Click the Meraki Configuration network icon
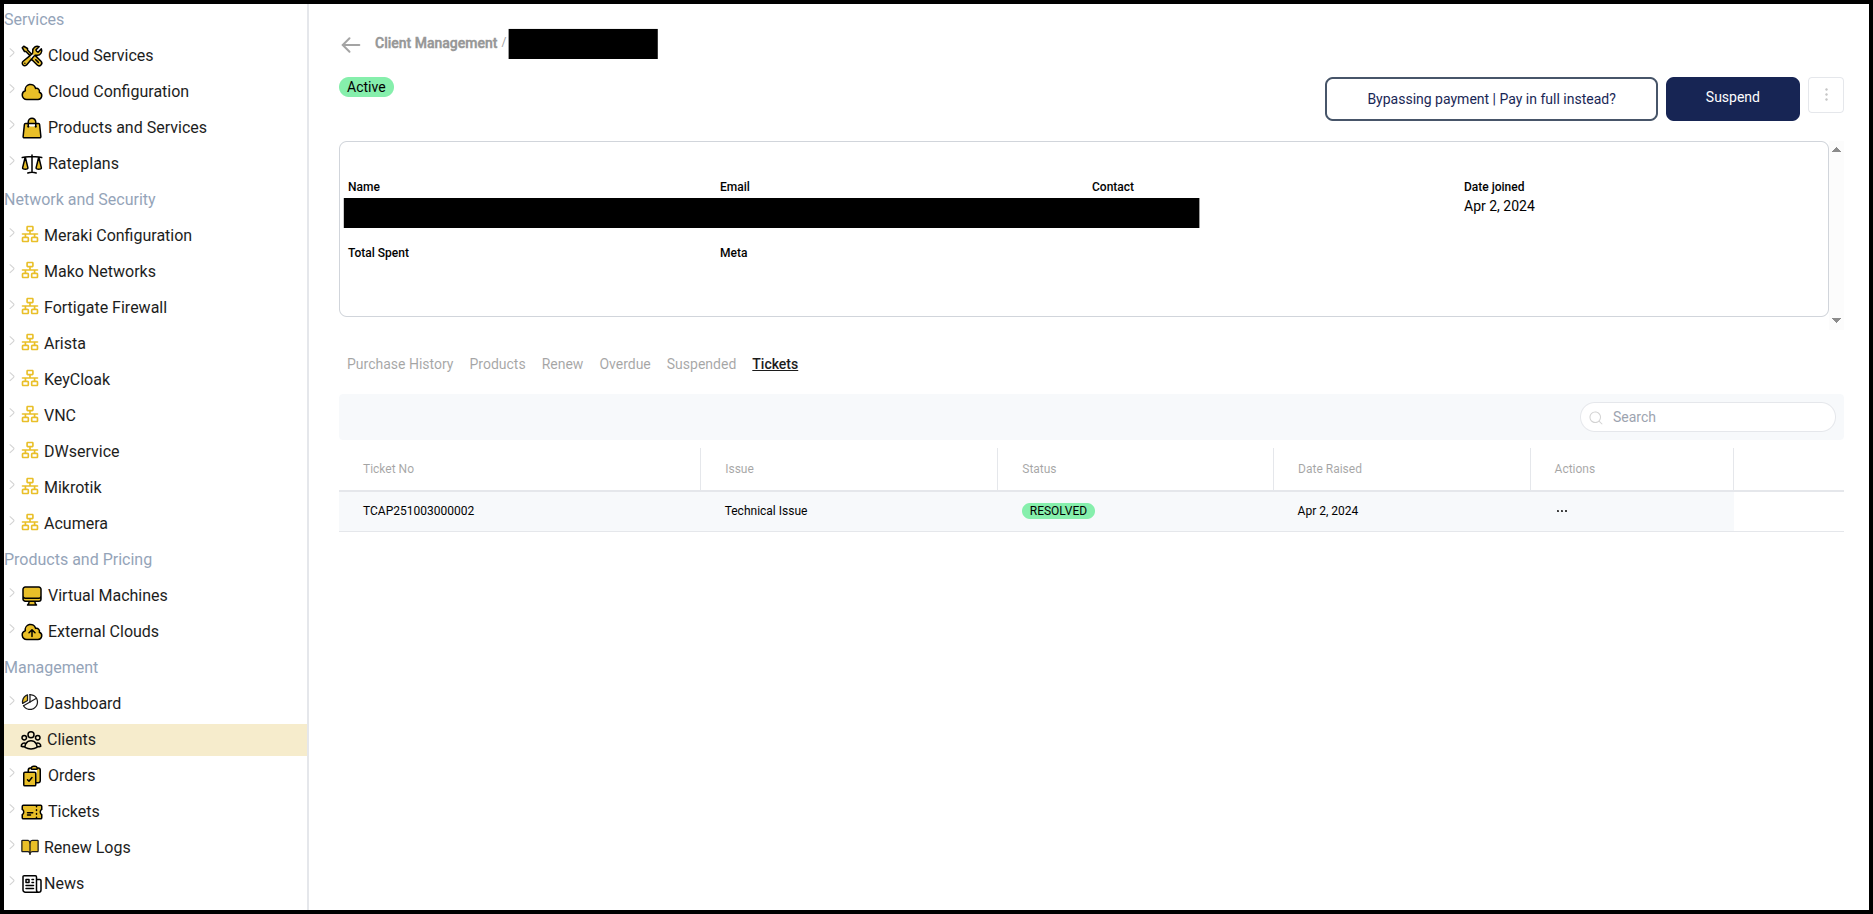This screenshot has height=914, width=1873. [x=30, y=235]
